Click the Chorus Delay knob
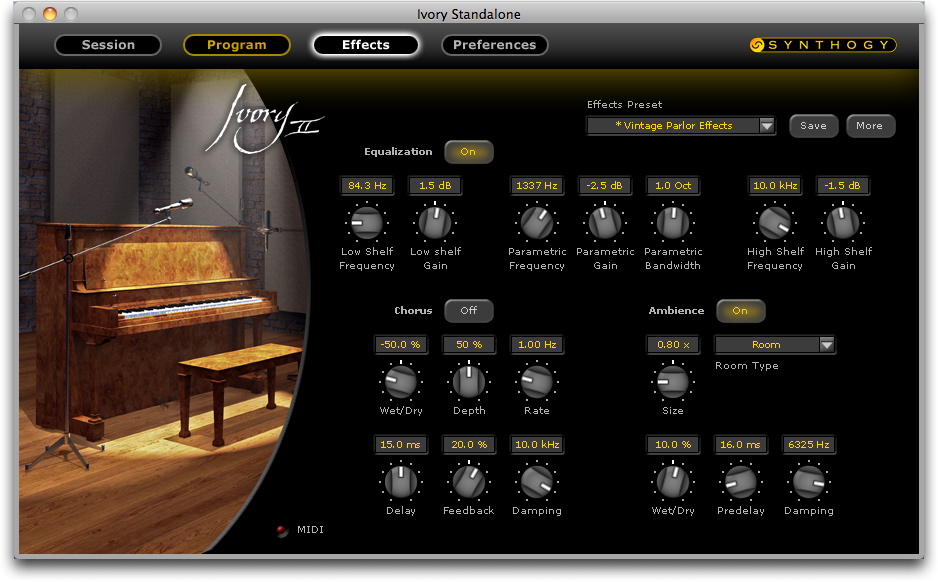 (401, 482)
